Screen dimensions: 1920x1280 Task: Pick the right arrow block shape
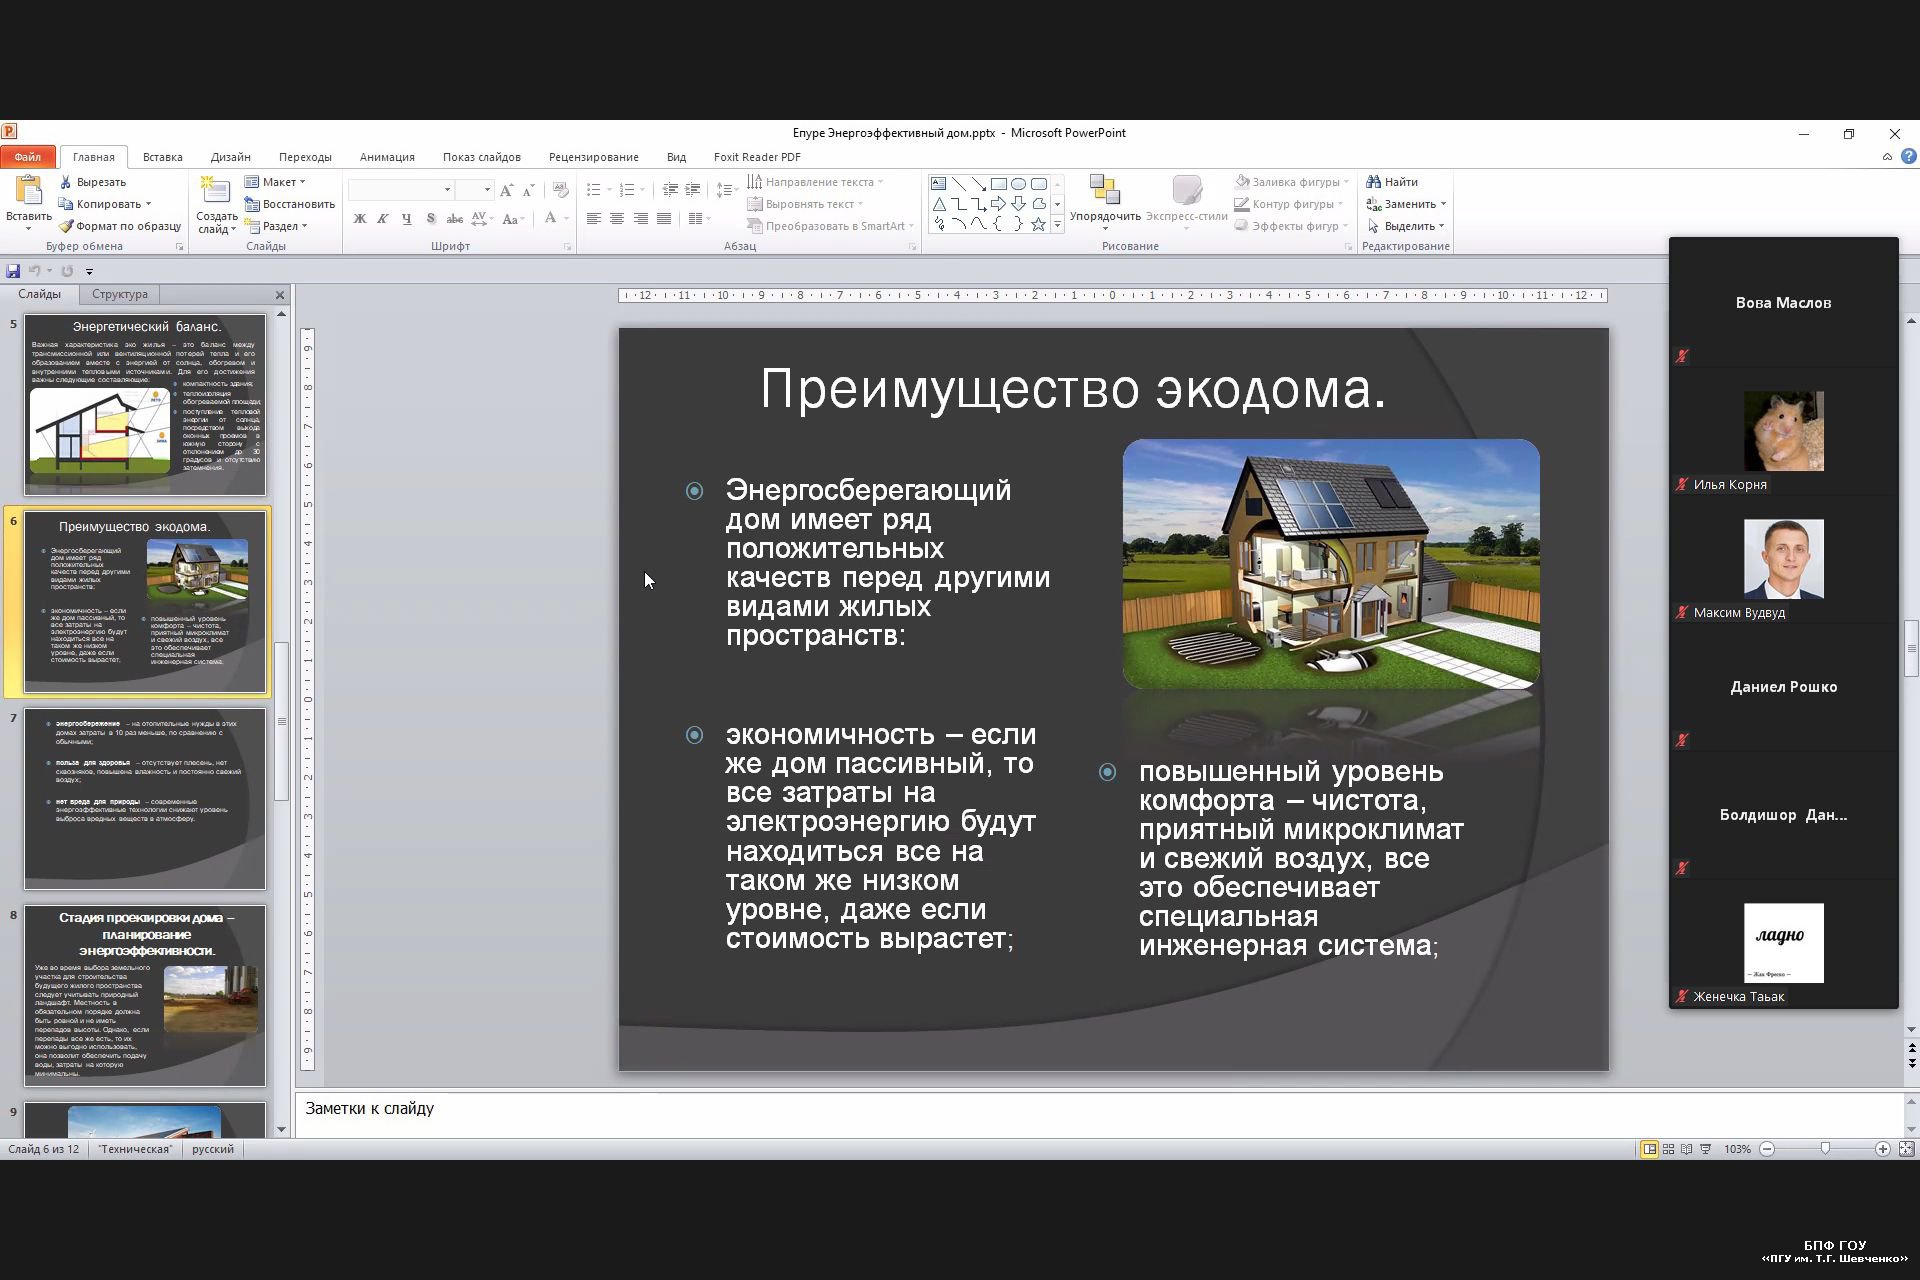point(998,204)
